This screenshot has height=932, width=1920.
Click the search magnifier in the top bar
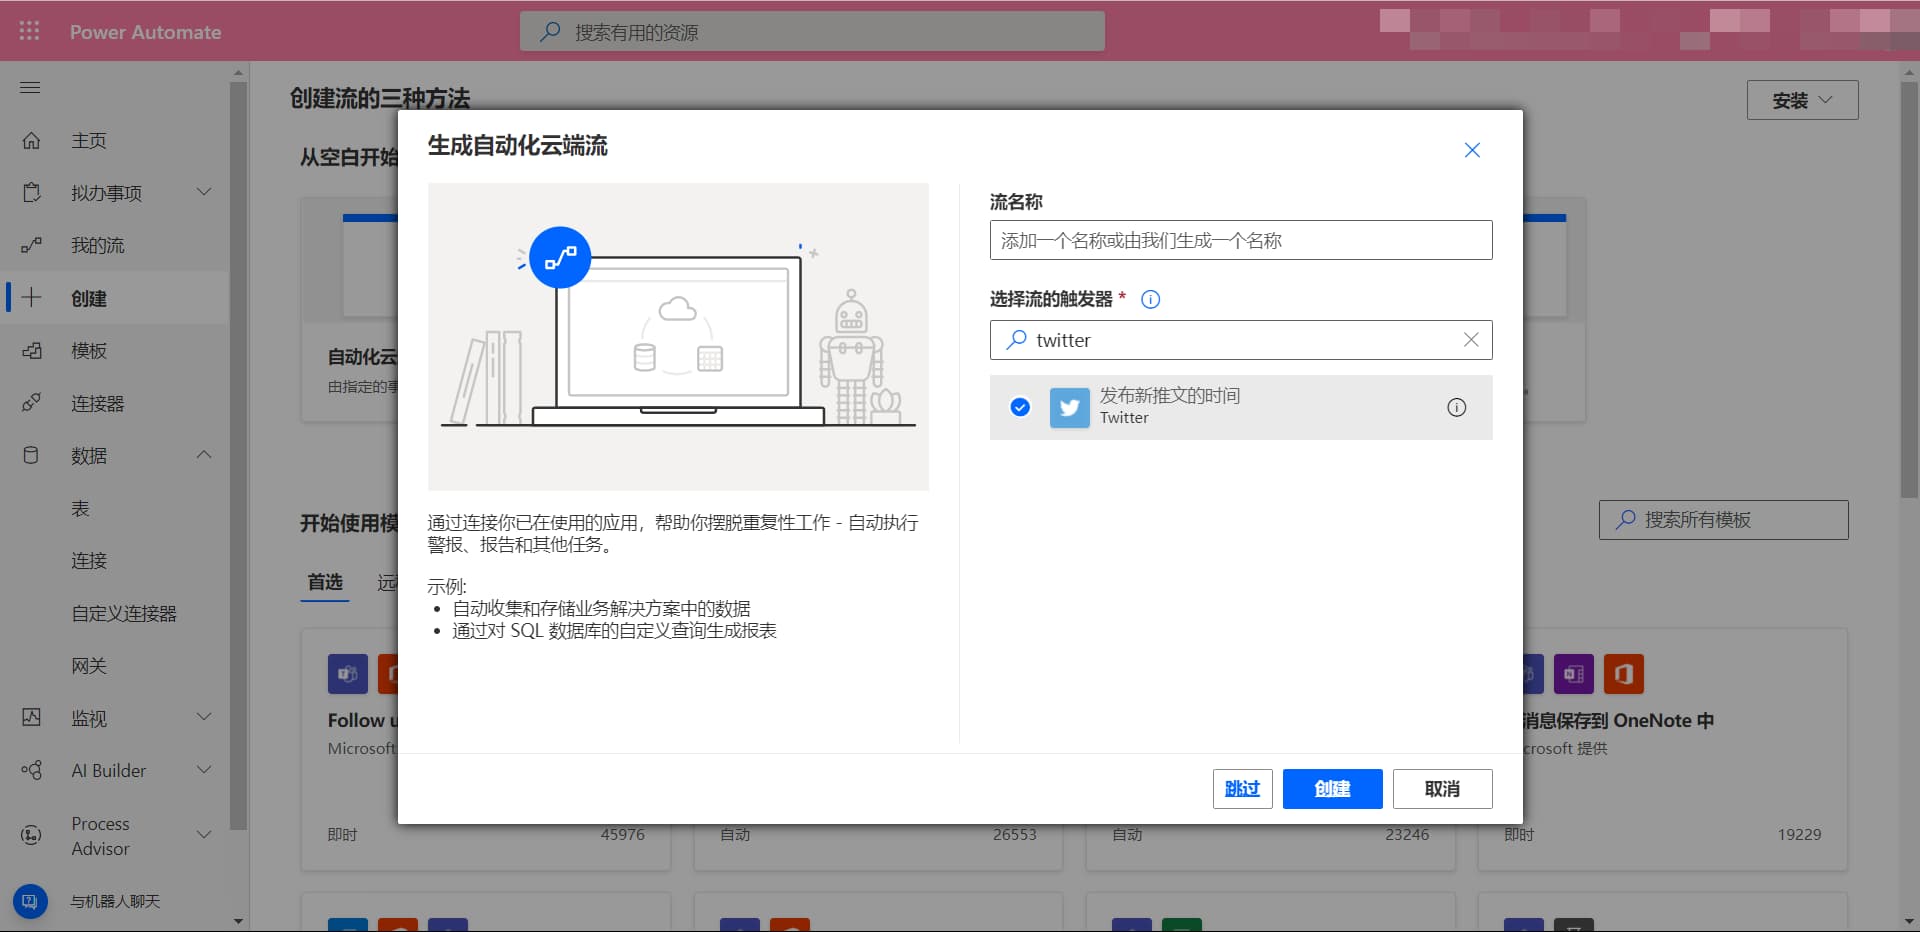tap(549, 32)
